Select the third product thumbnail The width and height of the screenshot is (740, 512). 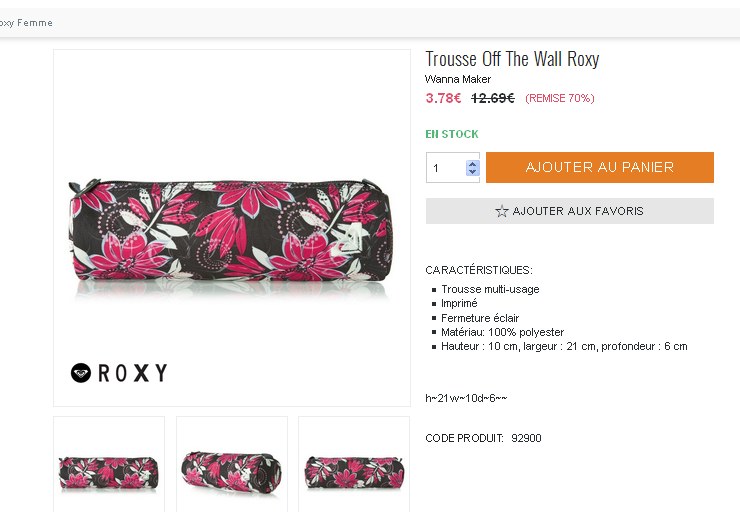tap(353, 468)
